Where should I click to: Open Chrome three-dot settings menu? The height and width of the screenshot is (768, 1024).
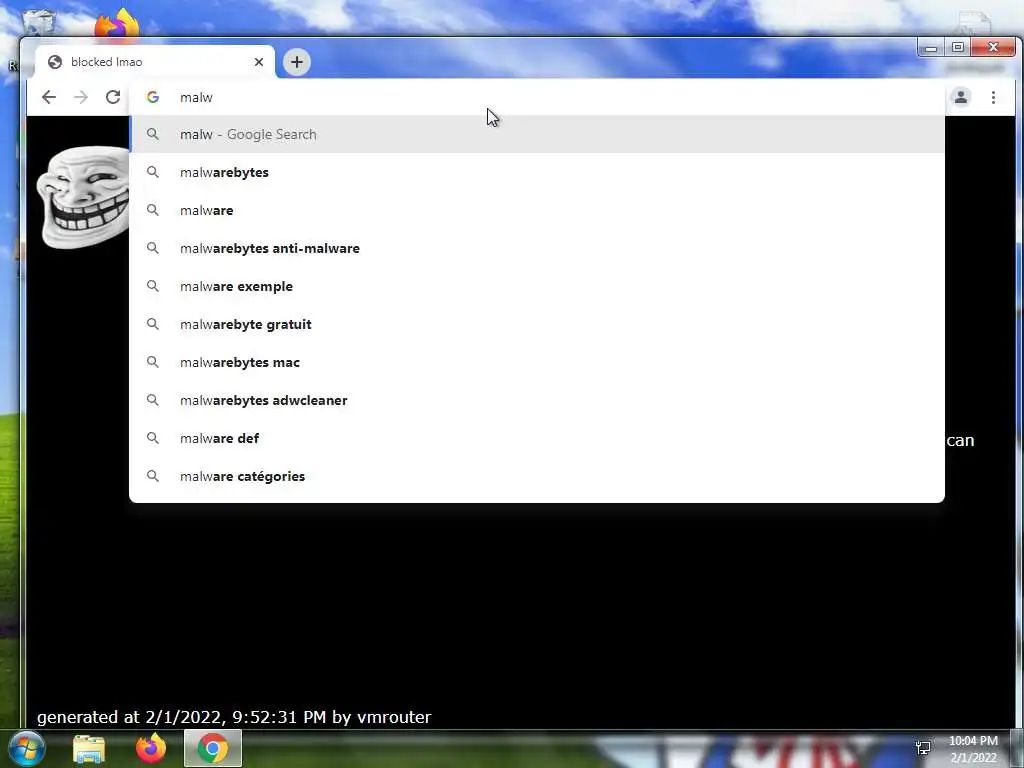(993, 97)
